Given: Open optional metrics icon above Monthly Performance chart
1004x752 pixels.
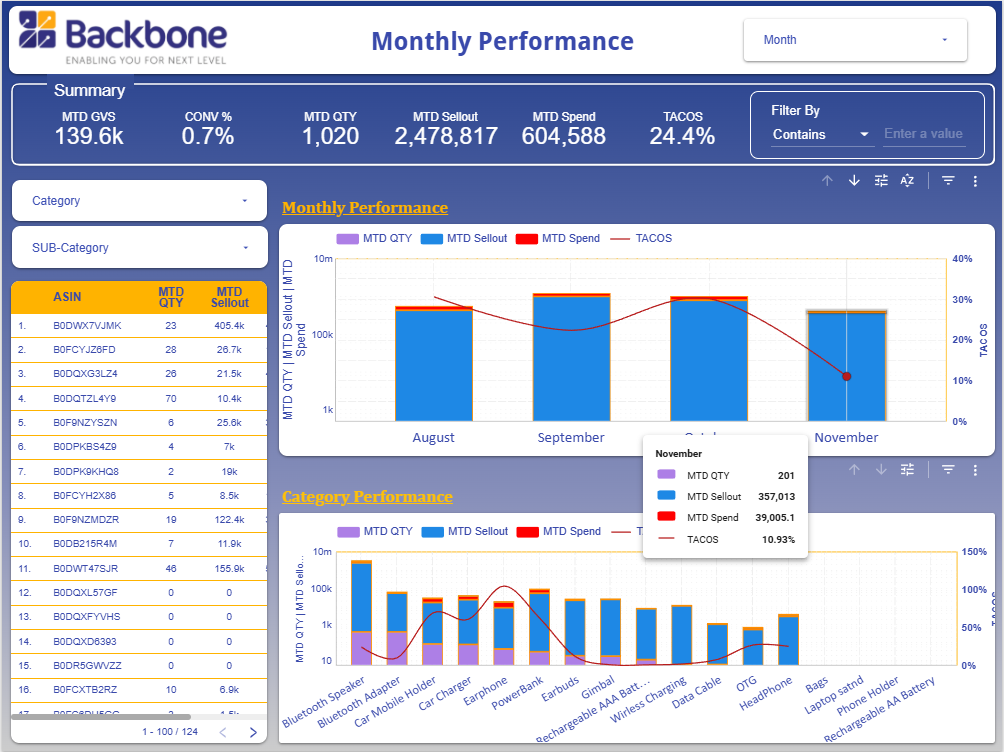Looking at the screenshot, I should pyautogui.click(x=881, y=181).
